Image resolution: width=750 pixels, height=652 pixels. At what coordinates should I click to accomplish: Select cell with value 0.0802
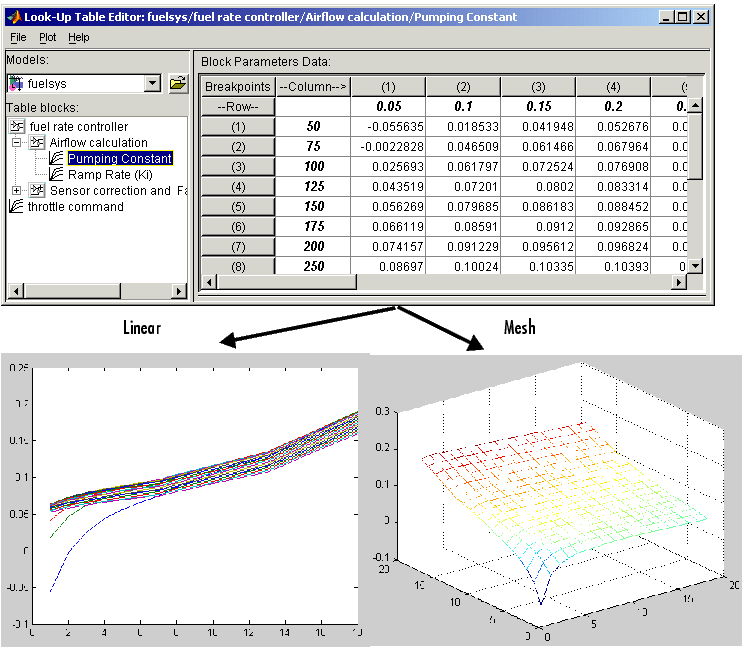coord(539,187)
